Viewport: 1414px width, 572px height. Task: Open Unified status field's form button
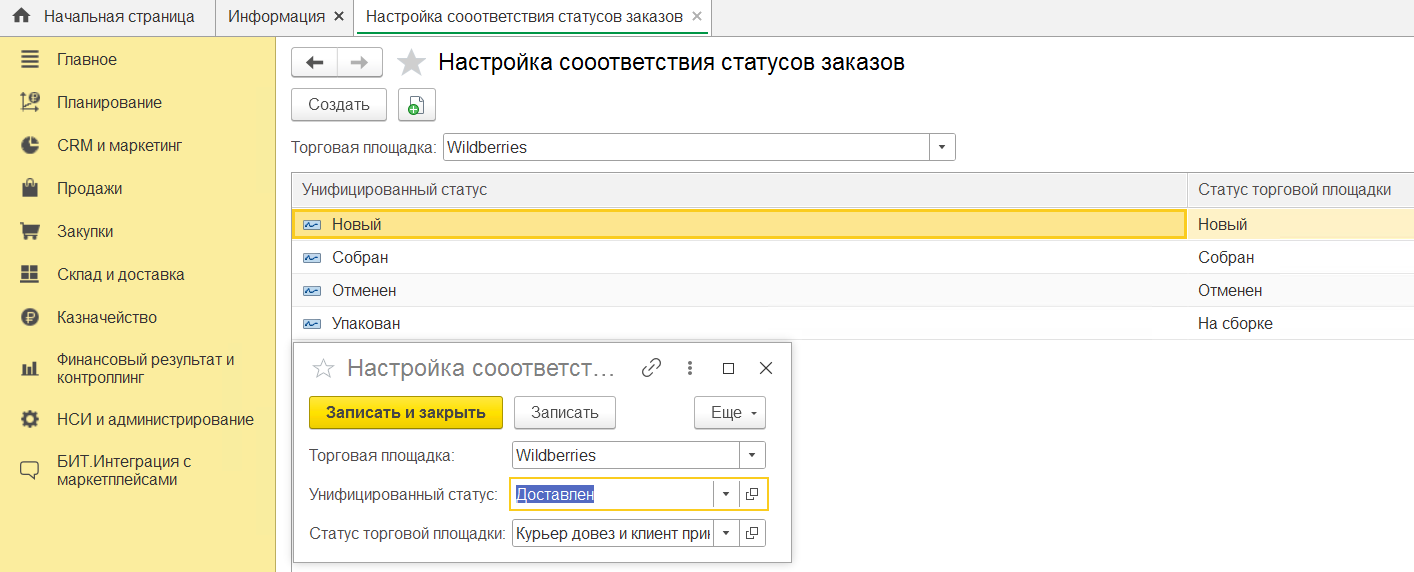pos(752,494)
